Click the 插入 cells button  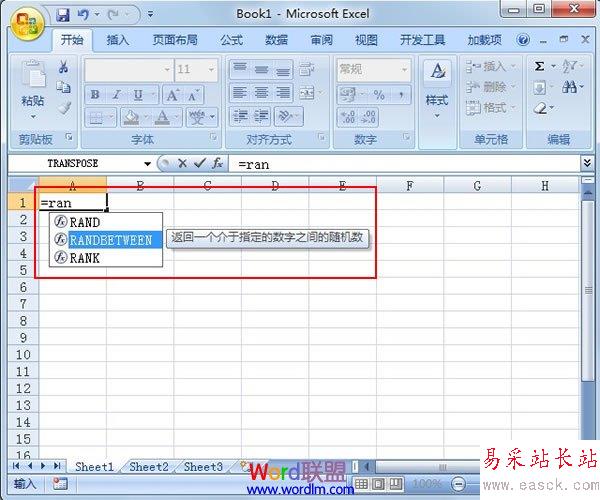[x=491, y=67]
